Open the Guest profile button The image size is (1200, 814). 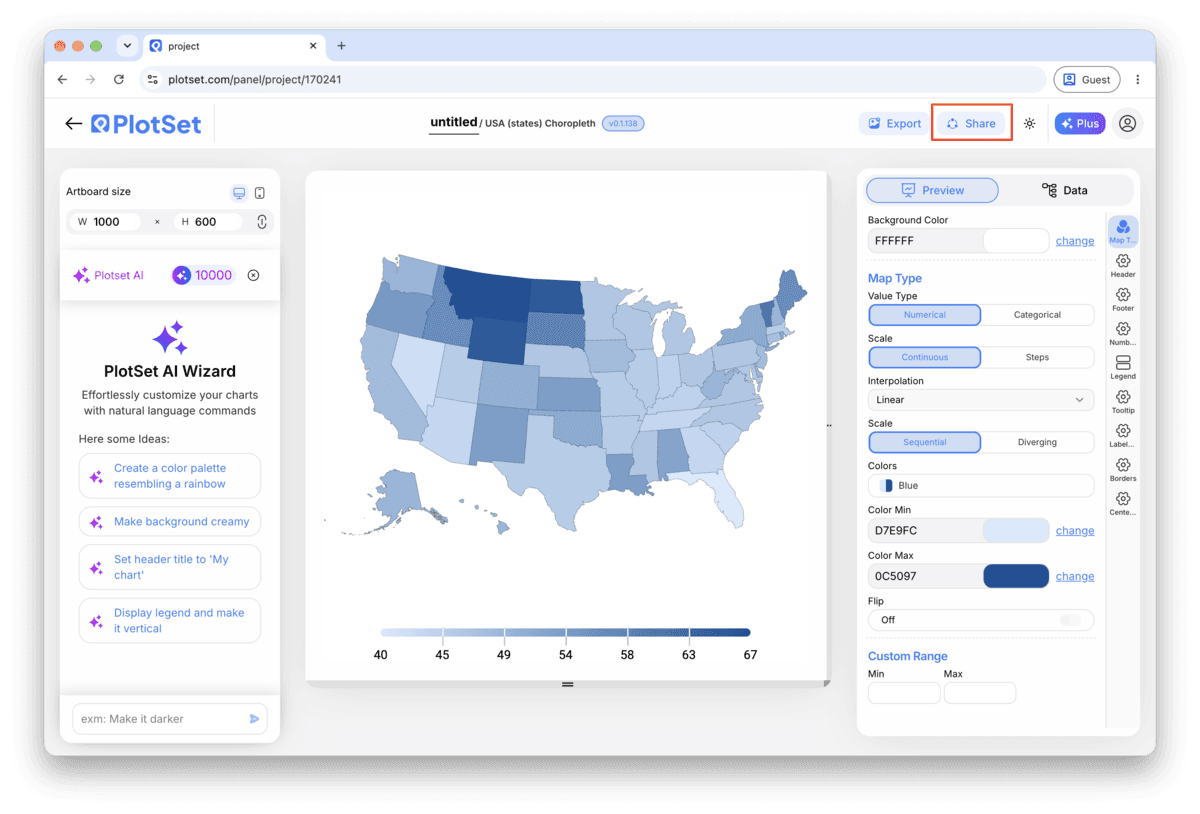pos(1086,79)
